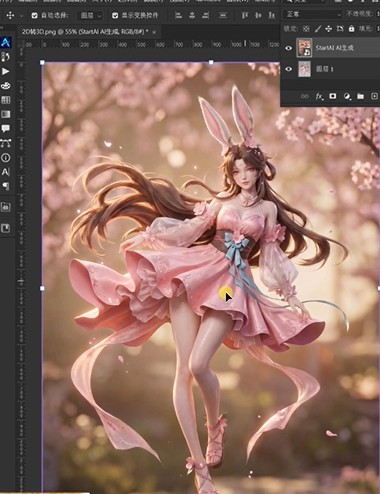
Task: Create new fill or adjustment layer
Action: [x=347, y=96]
